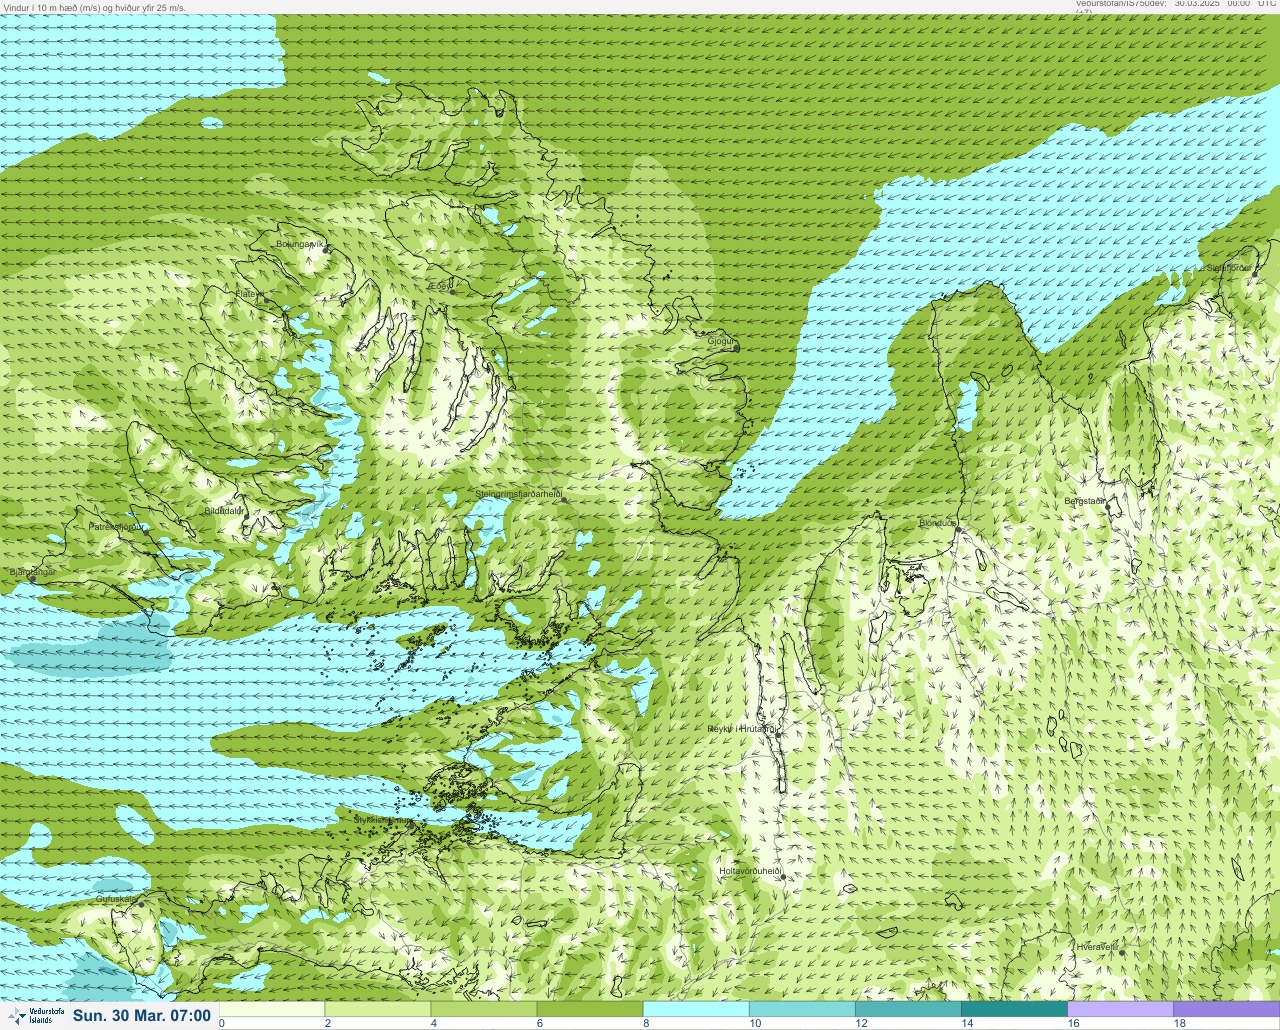
Task: Click the 14–16 m/s dark teal swatch
Action: tap(1014, 1010)
